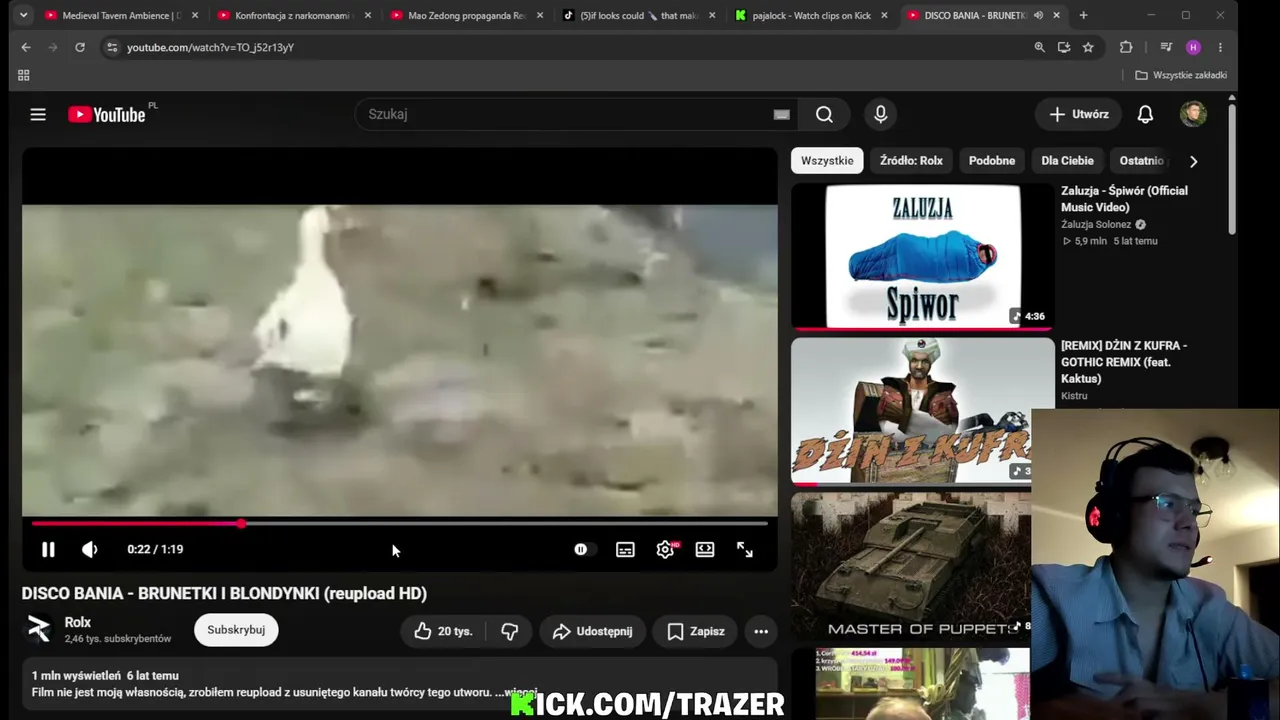Open the Master of Puppets video thumbnail

pos(911,566)
